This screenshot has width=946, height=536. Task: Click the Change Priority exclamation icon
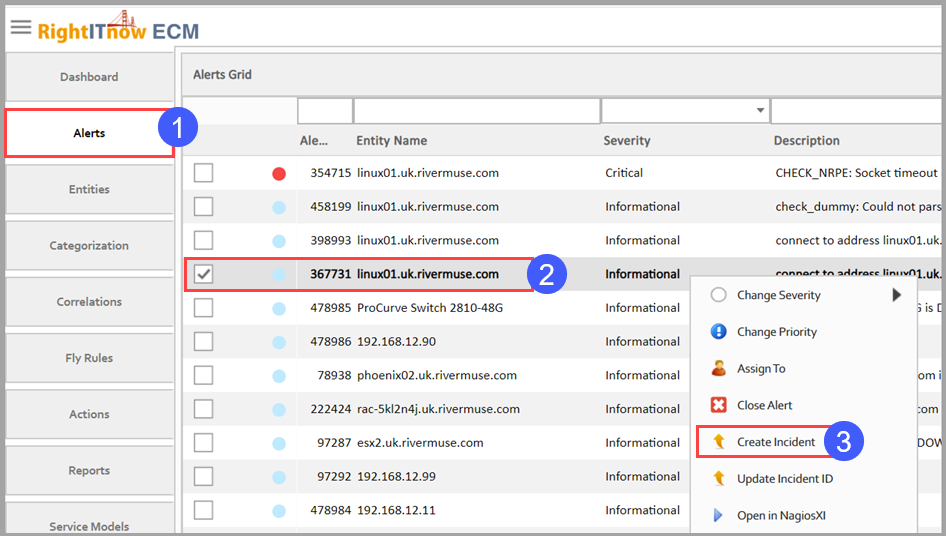[719, 331]
